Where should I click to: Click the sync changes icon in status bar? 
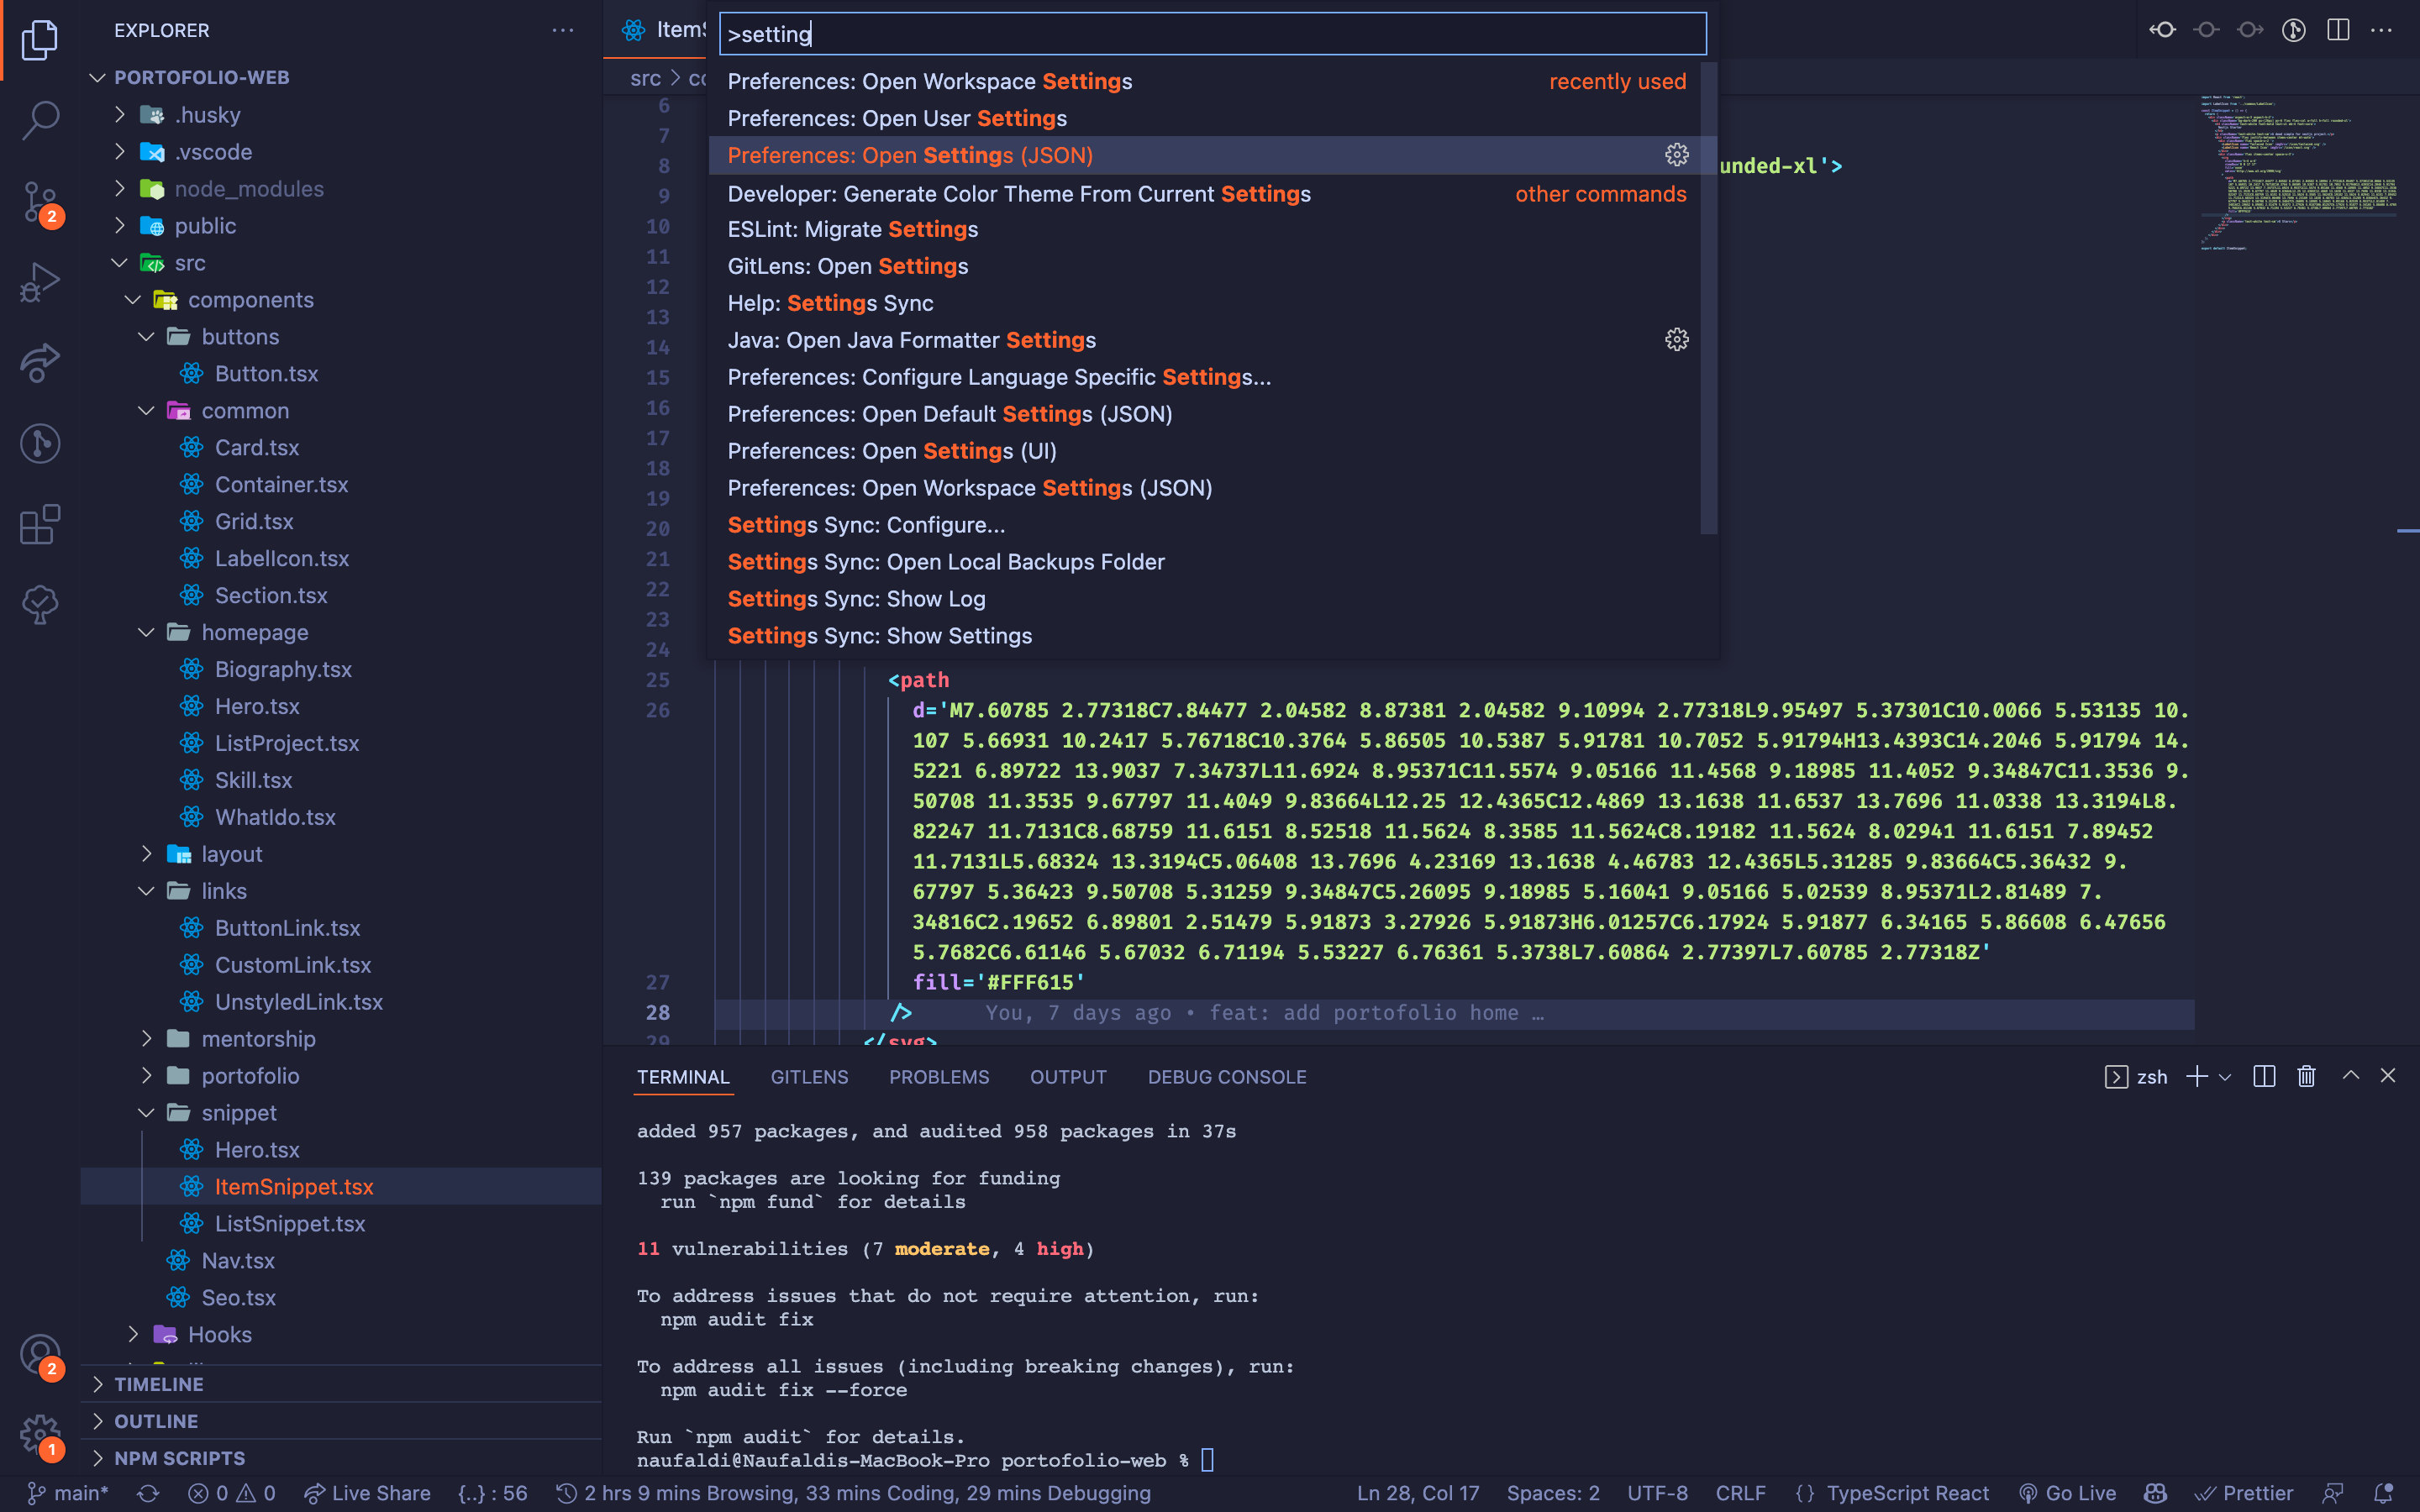tap(148, 1493)
